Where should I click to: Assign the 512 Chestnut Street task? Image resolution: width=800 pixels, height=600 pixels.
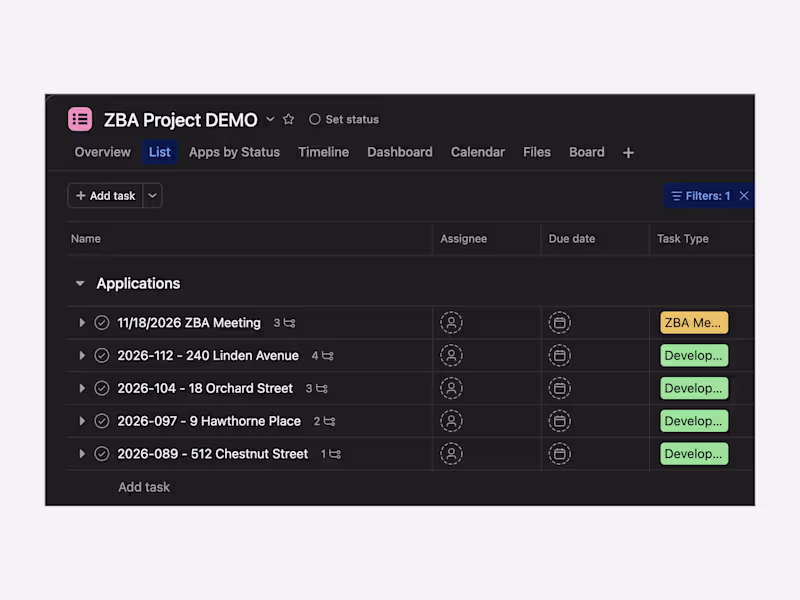[452, 454]
